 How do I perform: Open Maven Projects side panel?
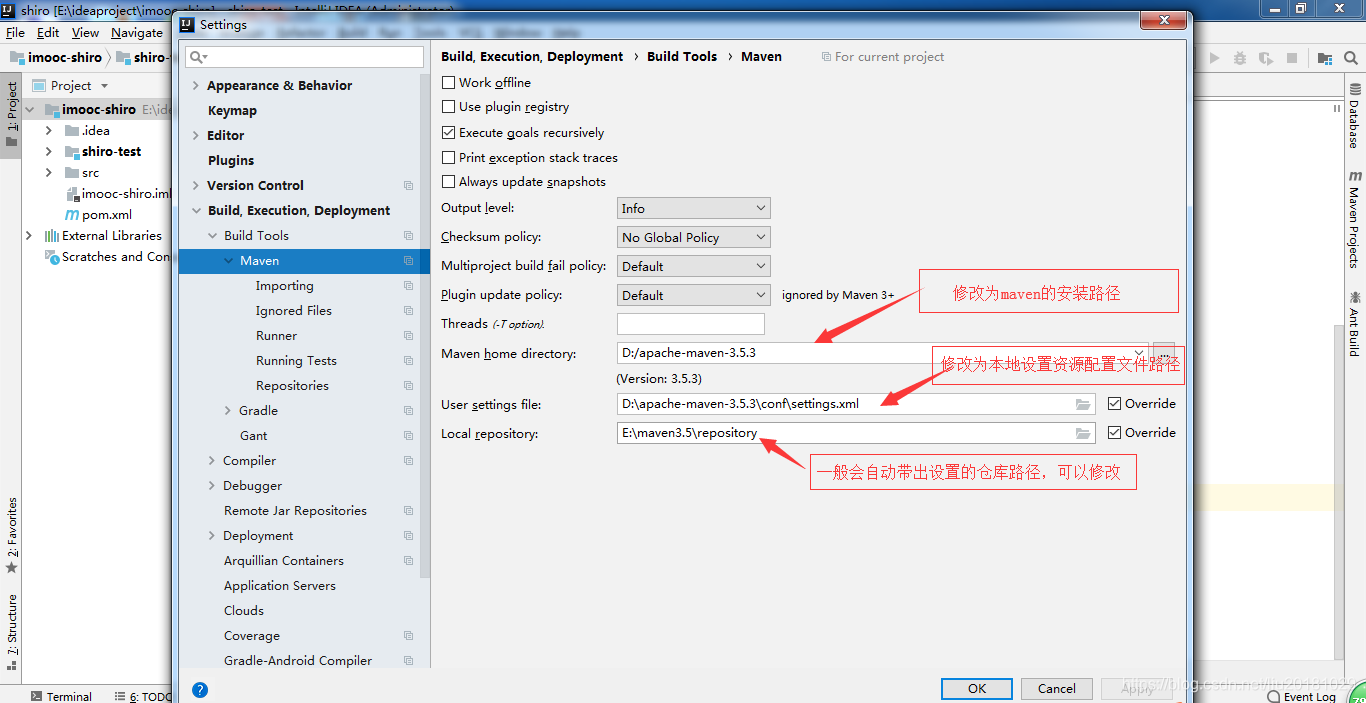tap(1354, 219)
